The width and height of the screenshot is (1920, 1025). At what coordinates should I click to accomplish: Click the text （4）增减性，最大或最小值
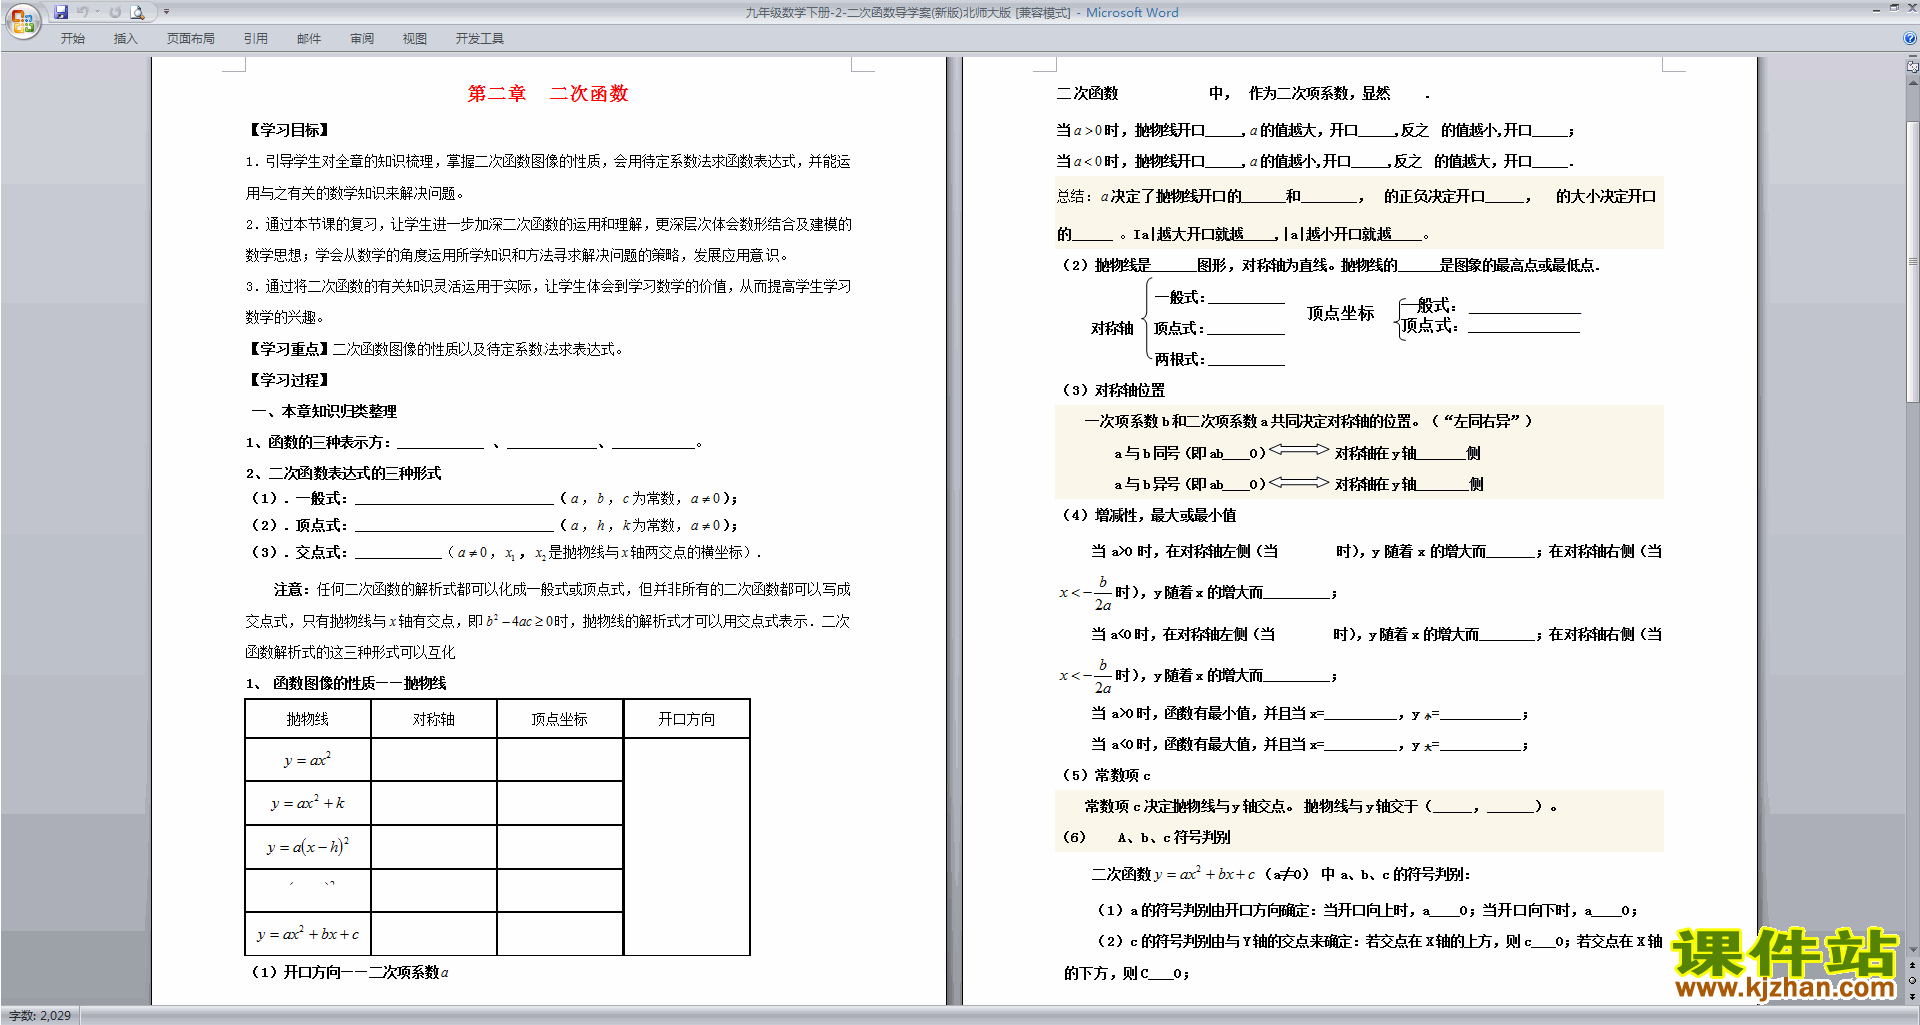coord(1149,515)
